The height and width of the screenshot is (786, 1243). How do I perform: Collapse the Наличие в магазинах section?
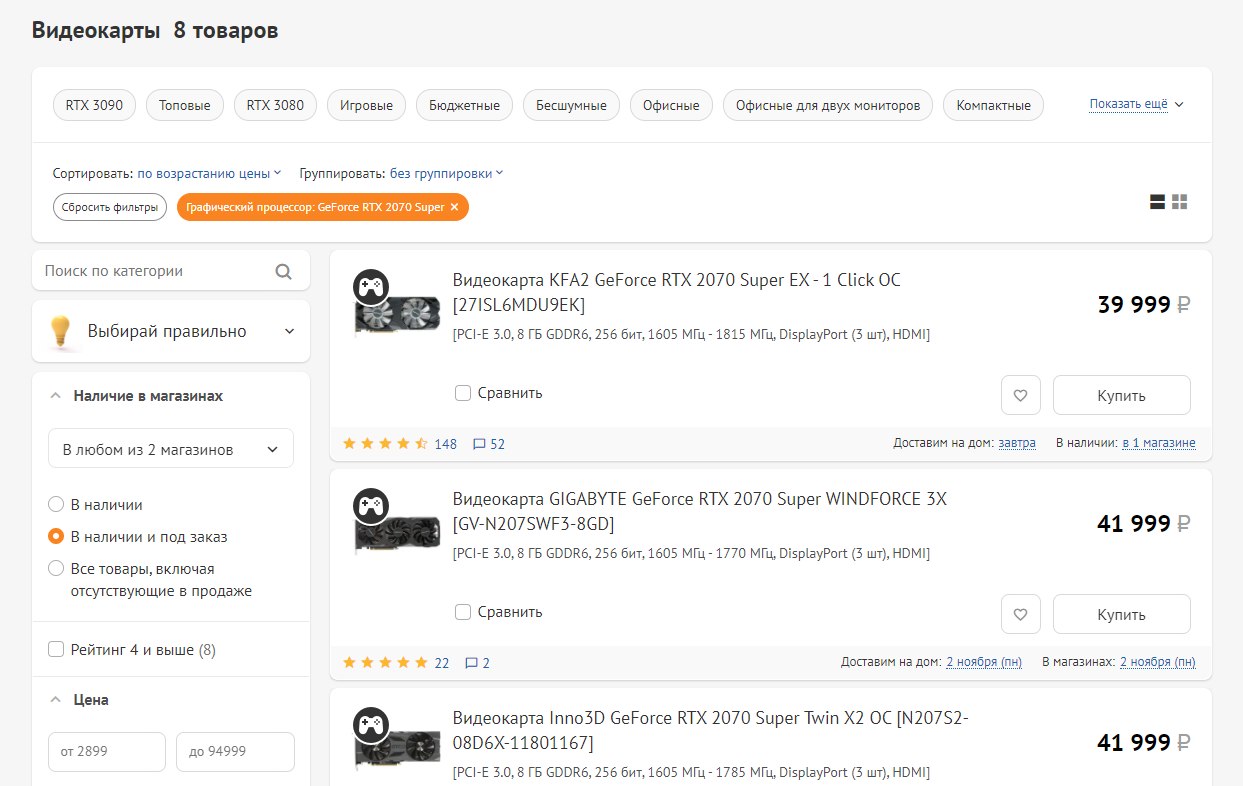point(138,396)
